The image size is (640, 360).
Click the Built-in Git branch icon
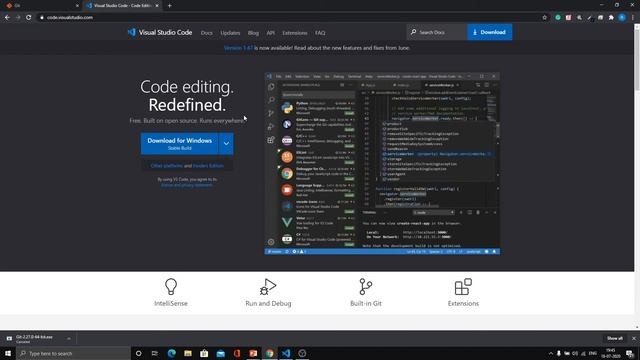[365, 287]
